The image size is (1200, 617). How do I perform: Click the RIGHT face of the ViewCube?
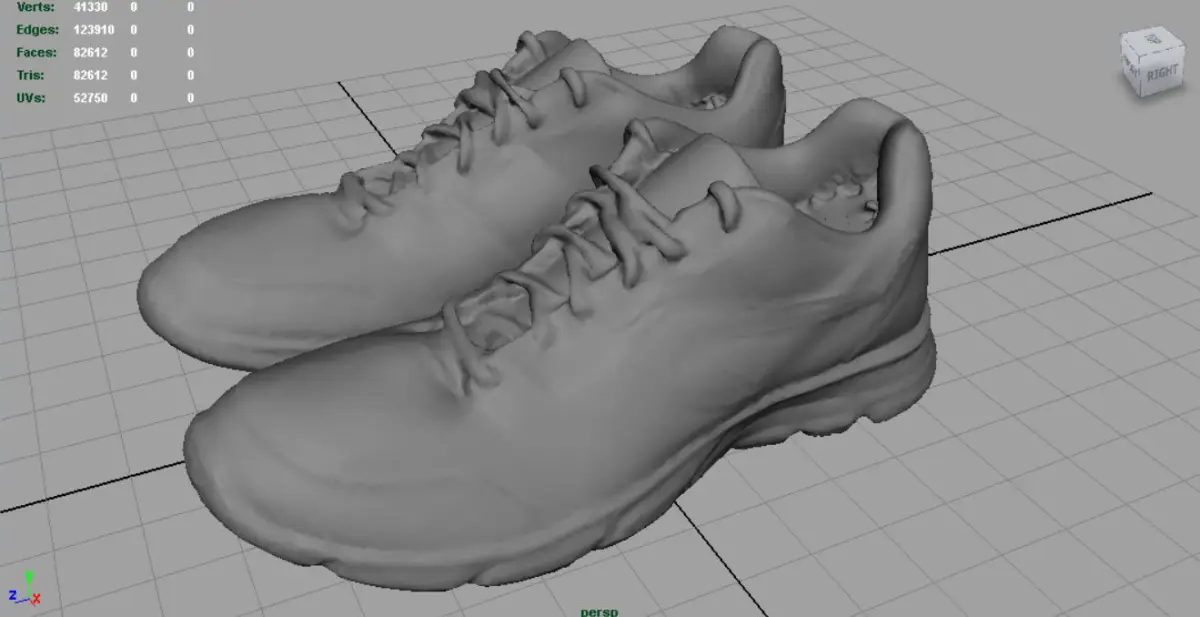1161,73
